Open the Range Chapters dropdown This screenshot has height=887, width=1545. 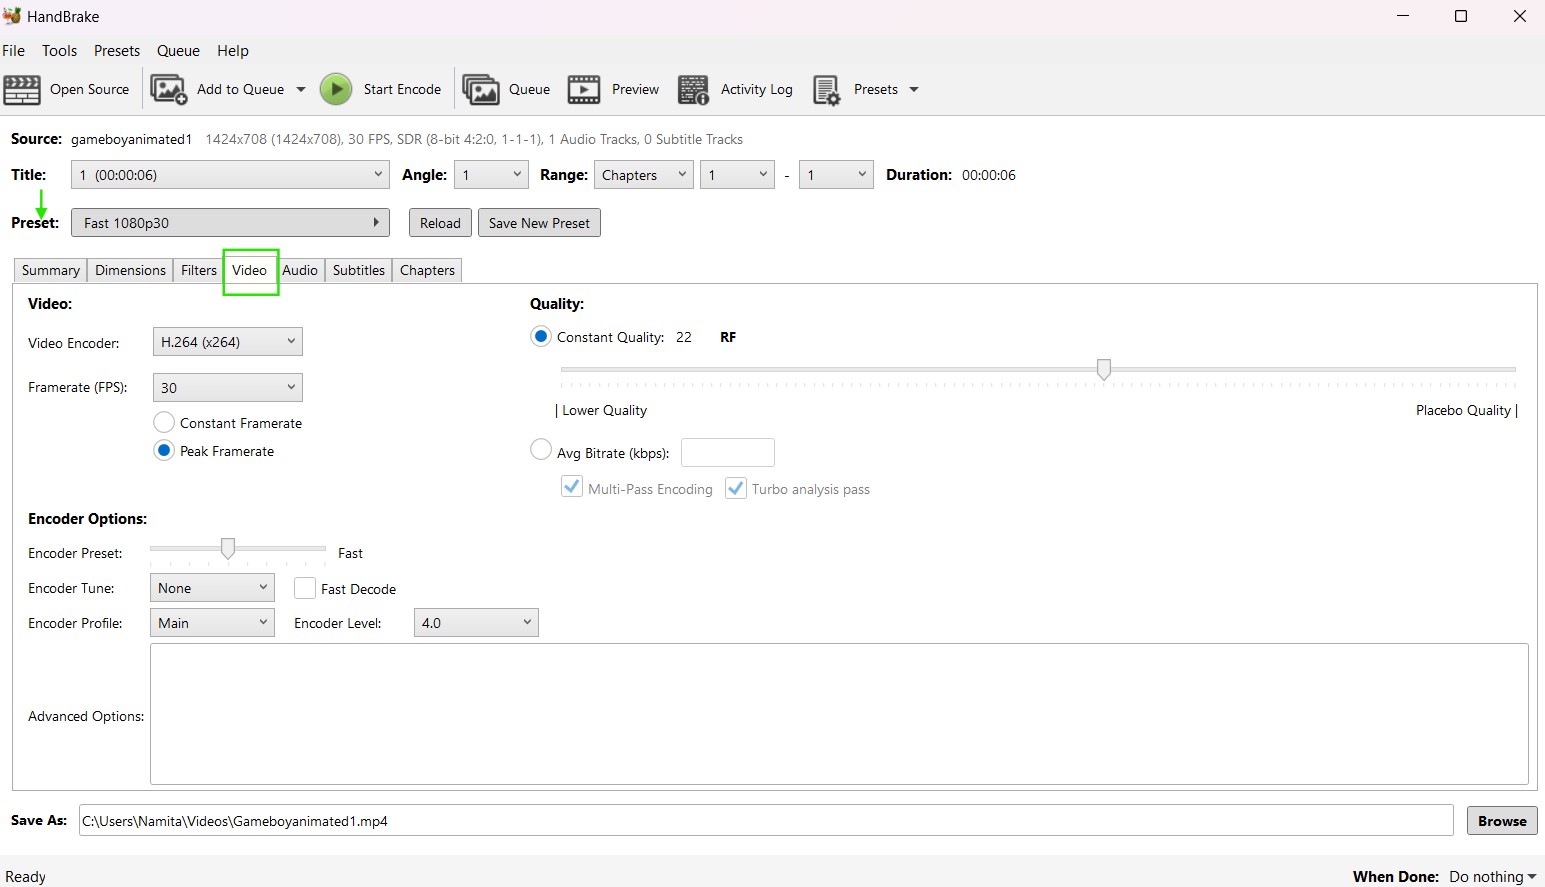pyautogui.click(x=643, y=175)
